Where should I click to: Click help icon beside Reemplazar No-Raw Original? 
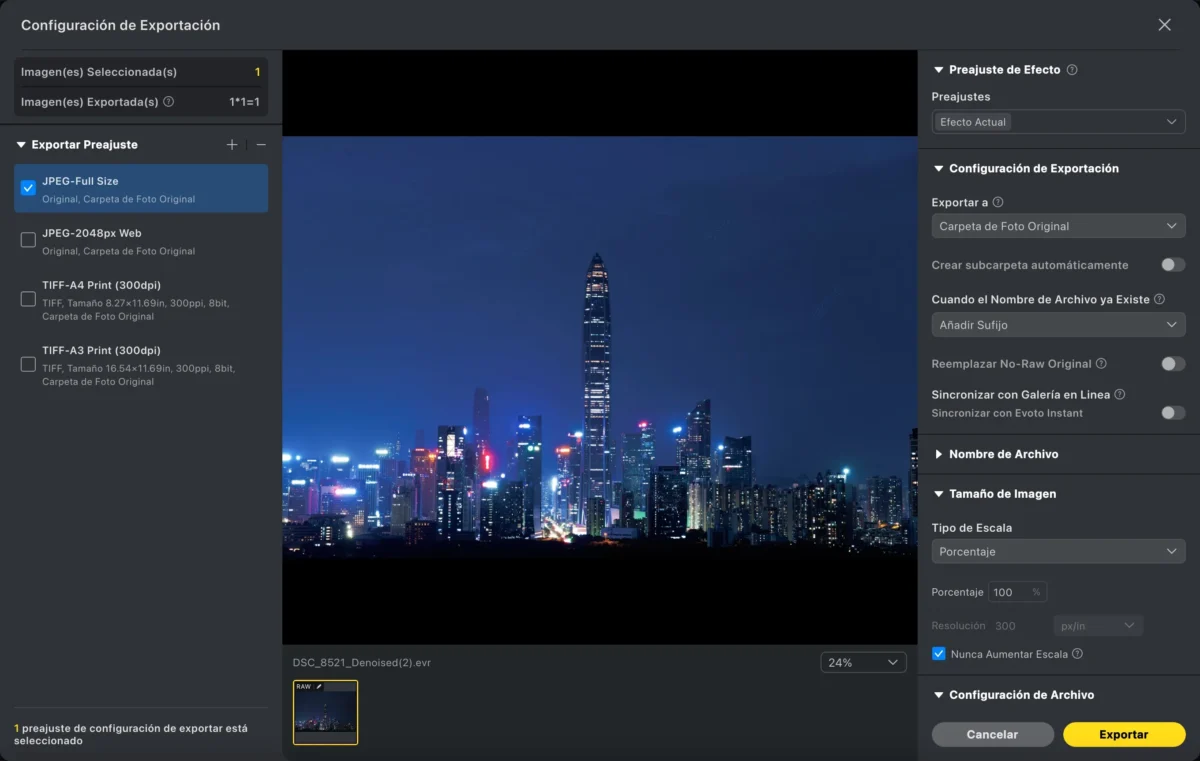1101,364
